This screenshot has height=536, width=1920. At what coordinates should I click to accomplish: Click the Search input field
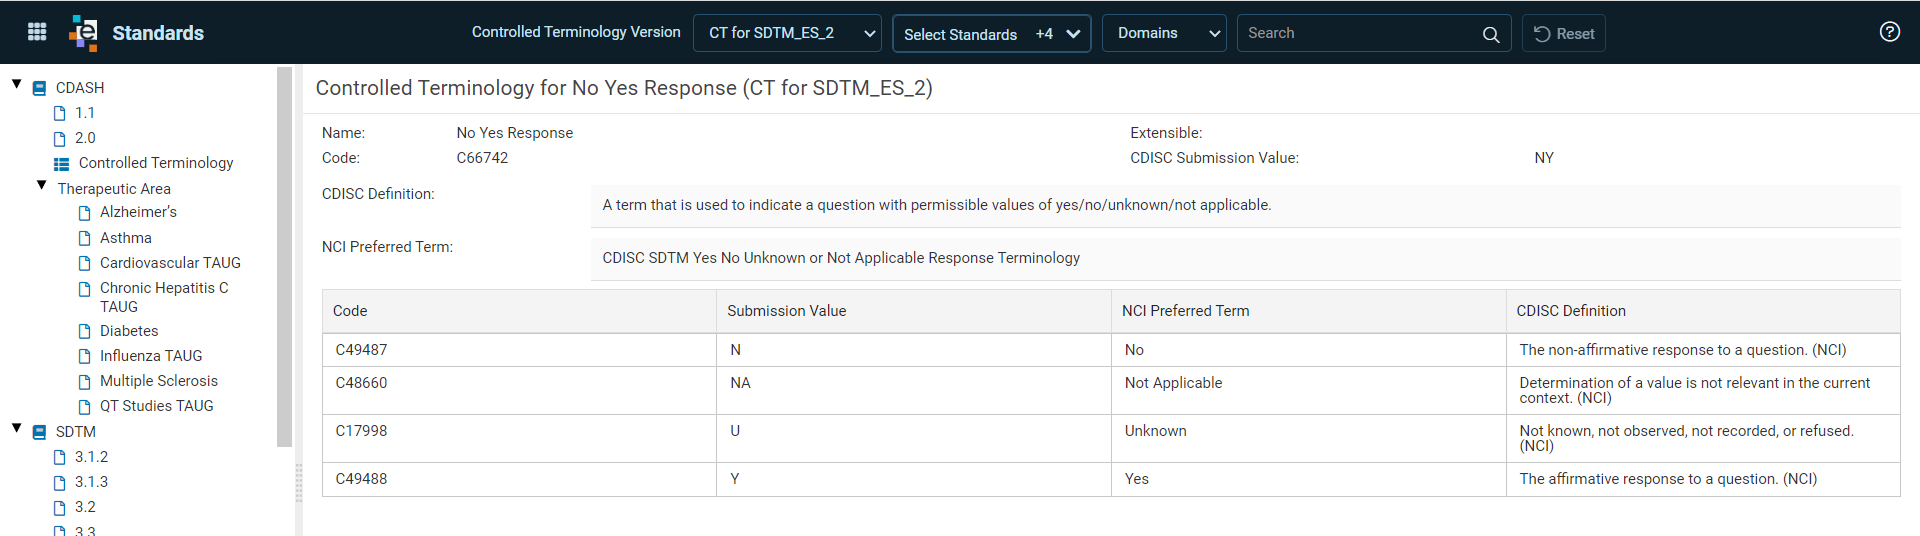(1359, 33)
